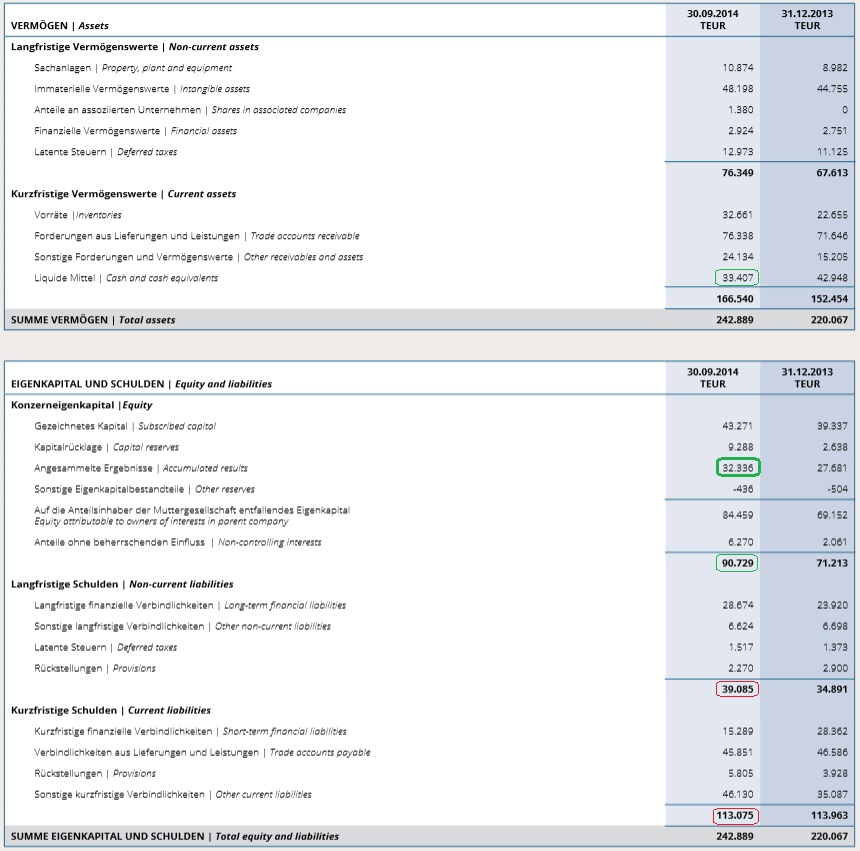Select non-current assets subtotal 67.613
The image size is (860, 851).
[x=832, y=173]
